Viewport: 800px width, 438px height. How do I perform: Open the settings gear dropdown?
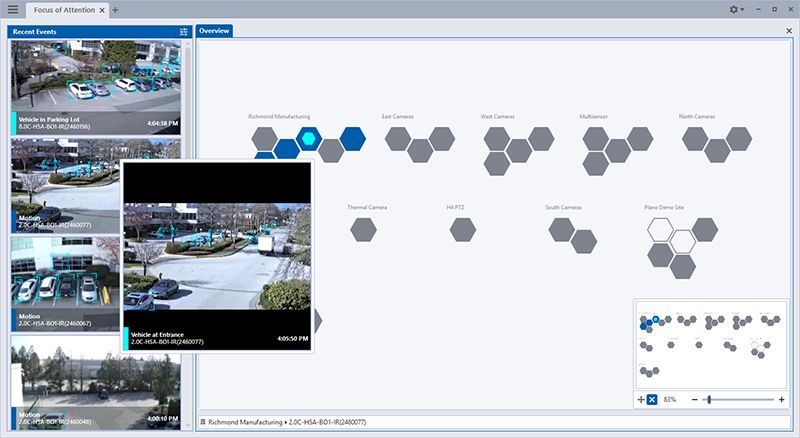coord(737,9)
